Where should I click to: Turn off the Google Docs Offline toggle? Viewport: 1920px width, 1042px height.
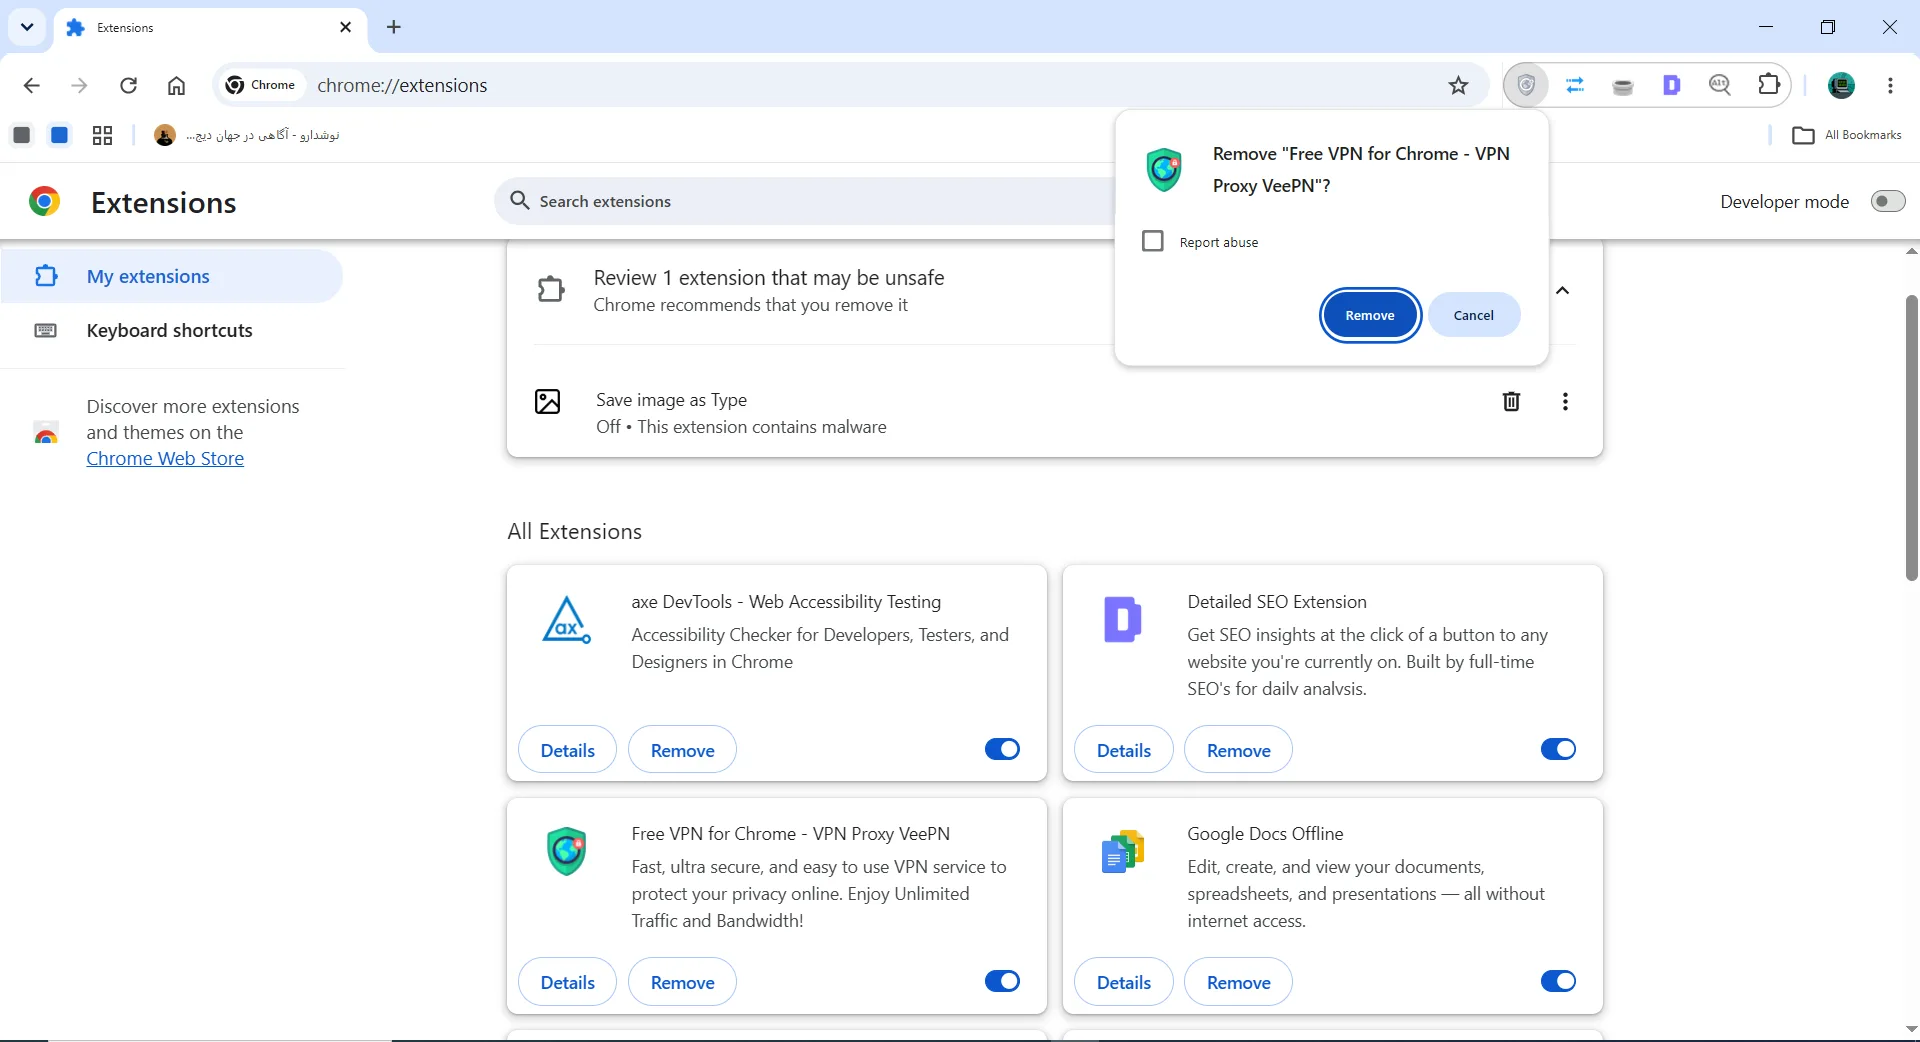click(x=1558, y=981)
